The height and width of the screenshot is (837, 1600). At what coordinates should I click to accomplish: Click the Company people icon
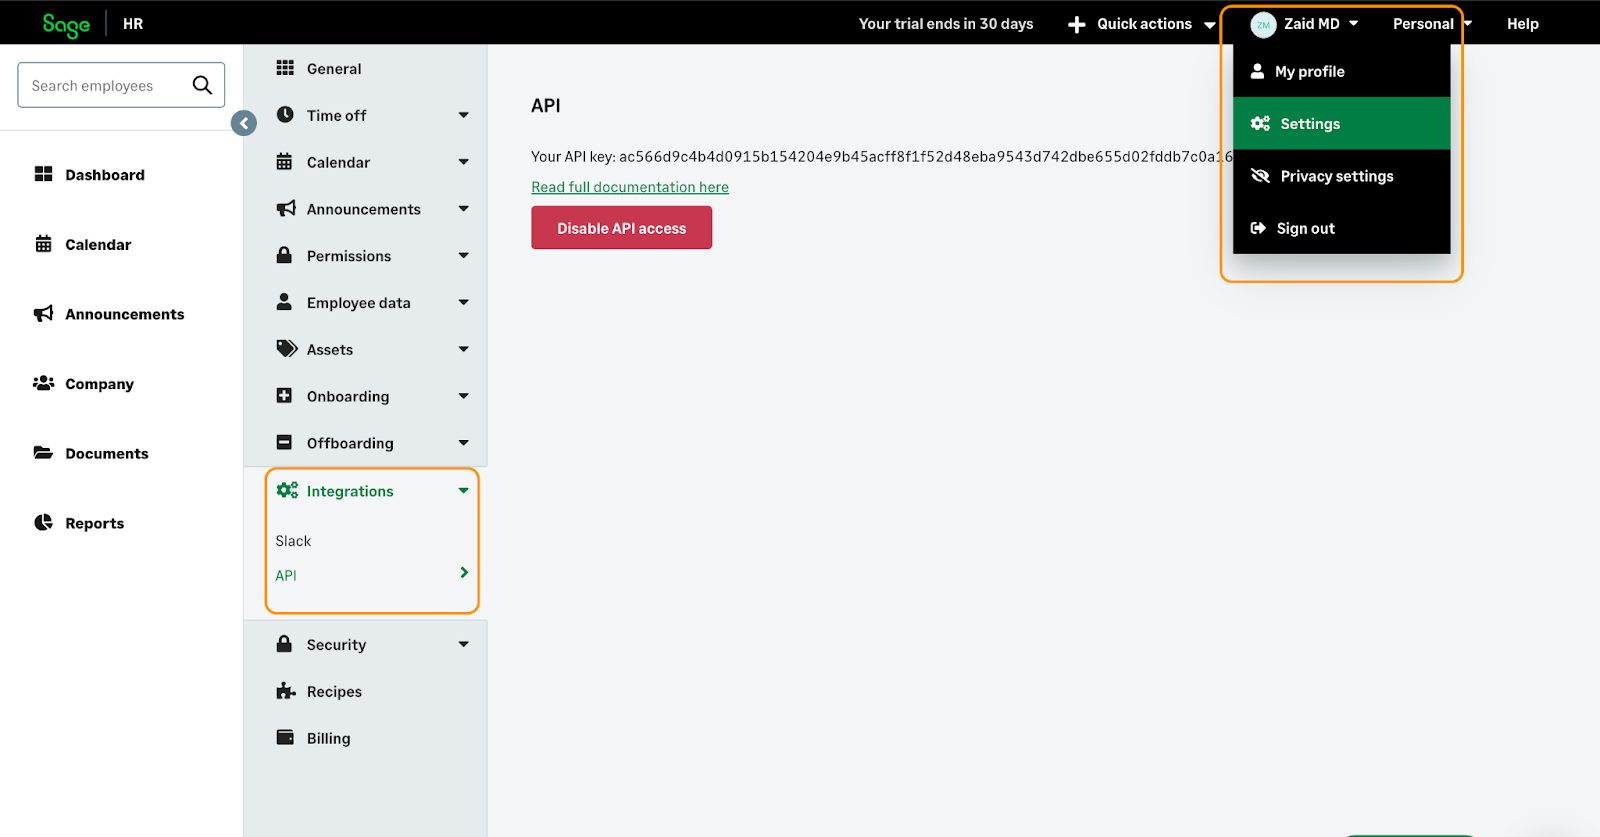point(43,383)
